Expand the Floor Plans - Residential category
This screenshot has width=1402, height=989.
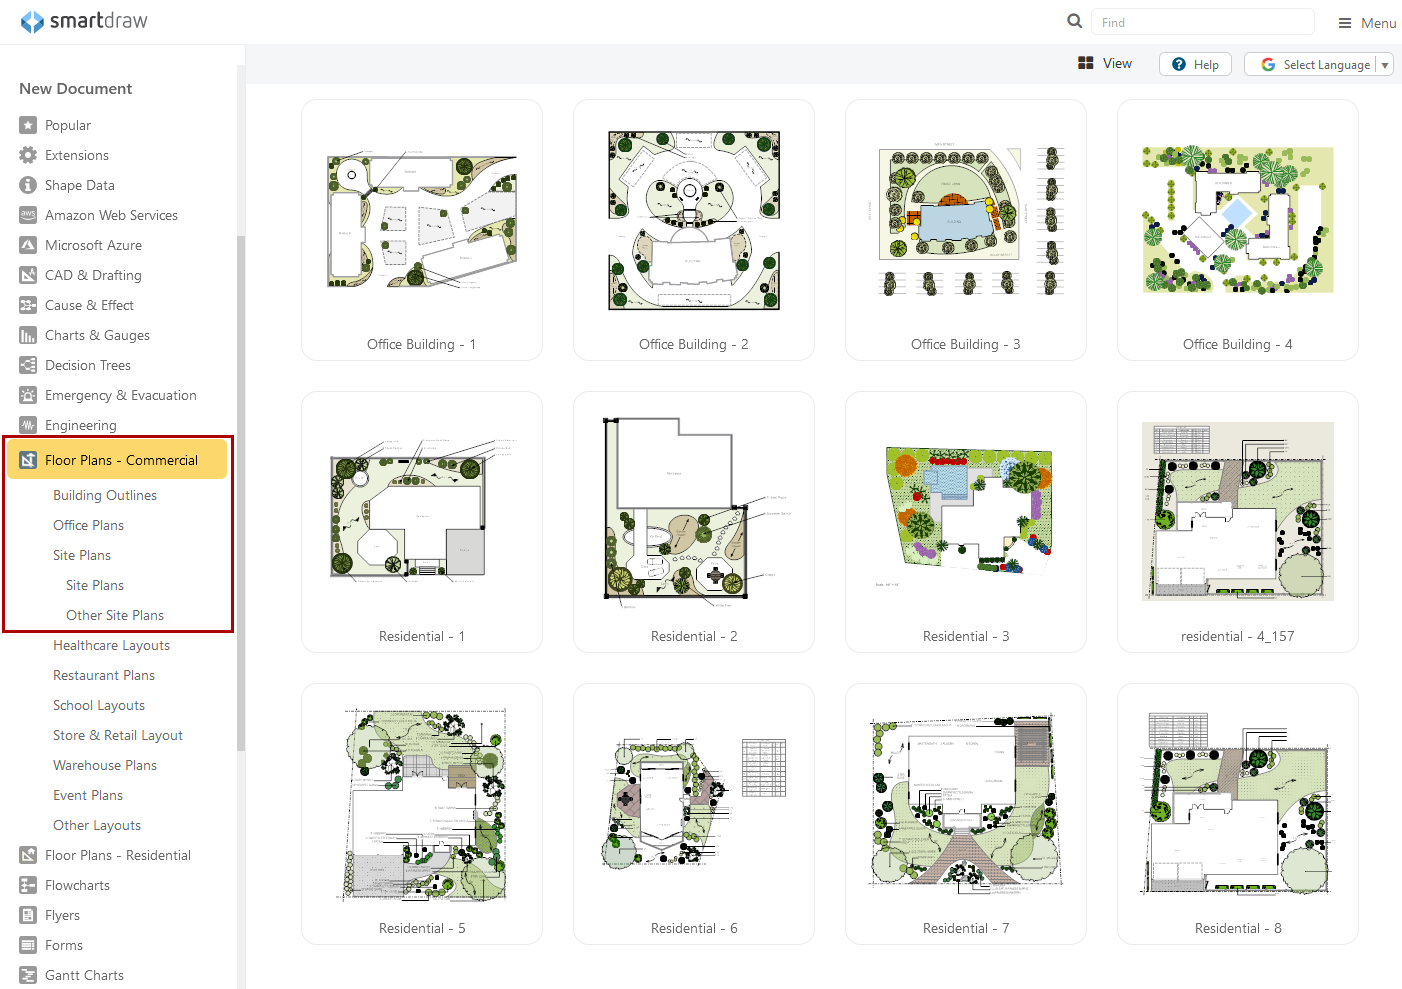pyautogui.click(x=117, y=855)
